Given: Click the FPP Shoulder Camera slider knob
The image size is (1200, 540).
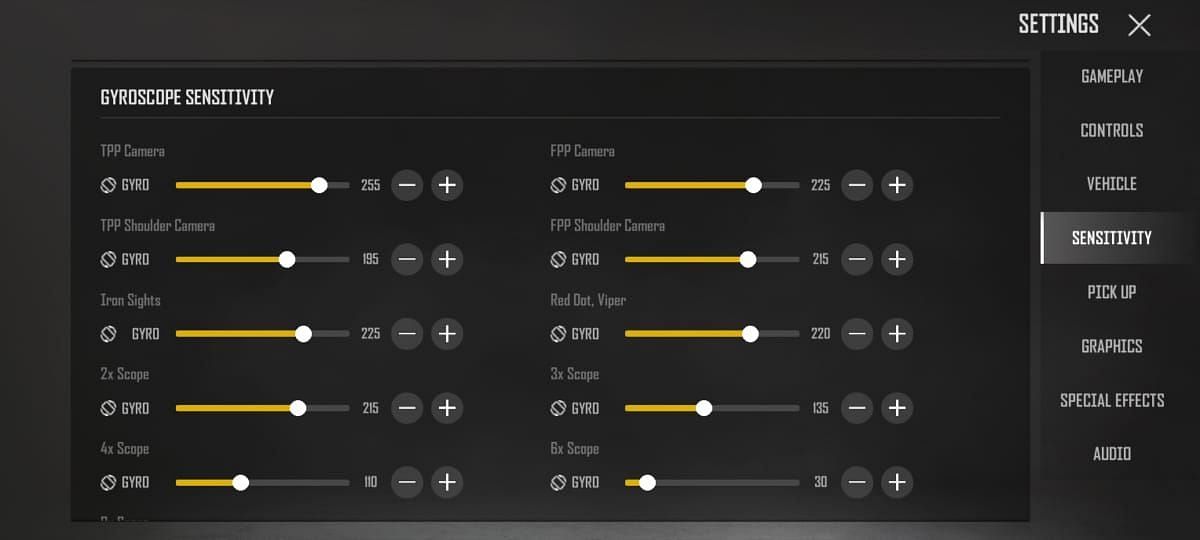Looking at the screenshot, I should (748, 259).
